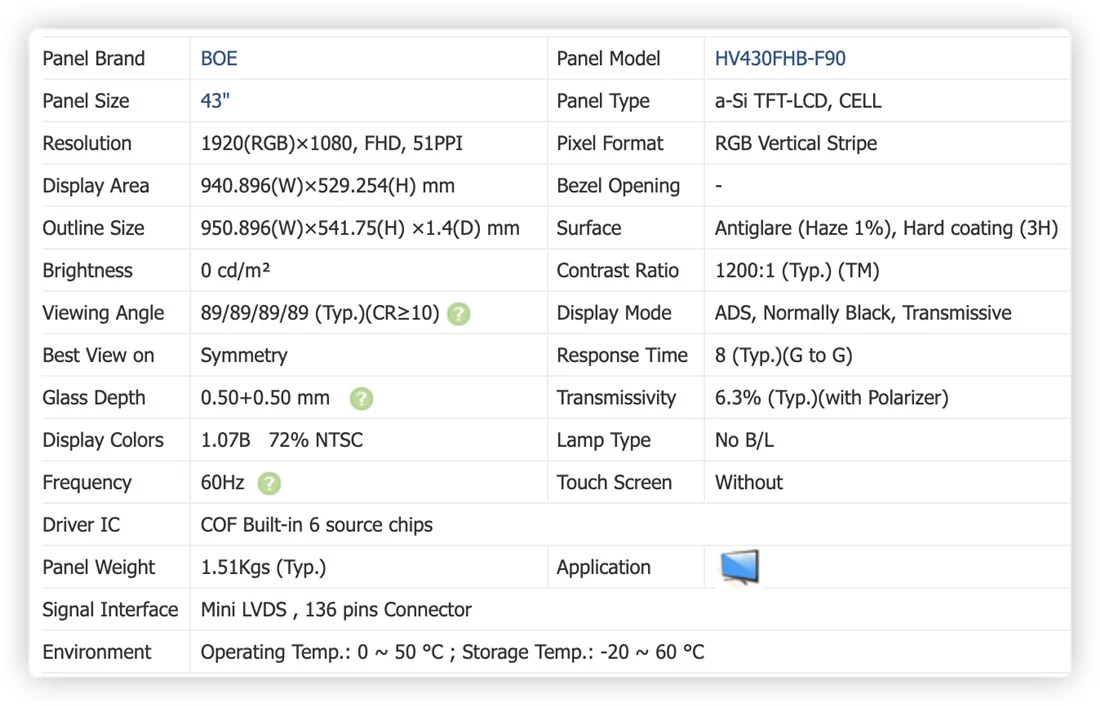The height and width of the screenshot is (706, 1100).
Task: Click the Surface label
Action: pyautogui.click(x=589, y=228)
